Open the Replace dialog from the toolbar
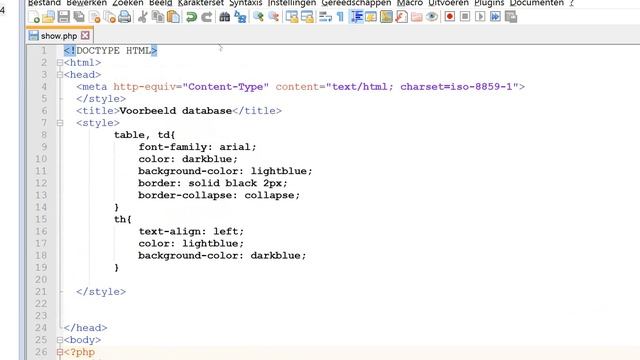The width and height of the screenshot is (640, 360). click(240, 17)
